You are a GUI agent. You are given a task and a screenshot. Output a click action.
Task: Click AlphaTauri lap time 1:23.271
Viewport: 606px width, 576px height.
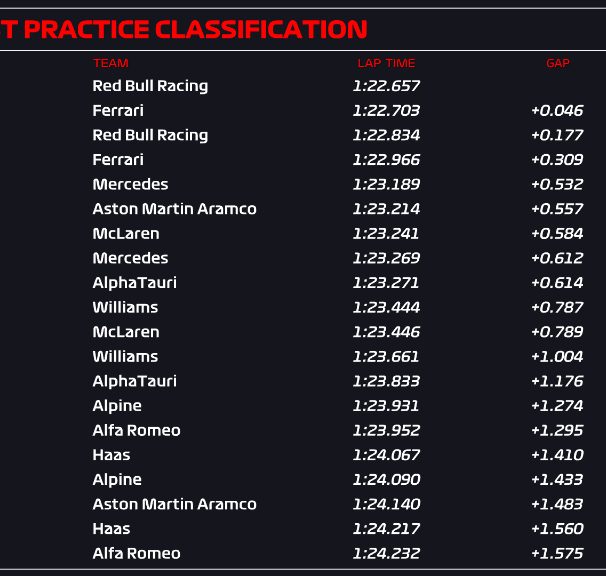pyautogui.click(x=386, y=283)
